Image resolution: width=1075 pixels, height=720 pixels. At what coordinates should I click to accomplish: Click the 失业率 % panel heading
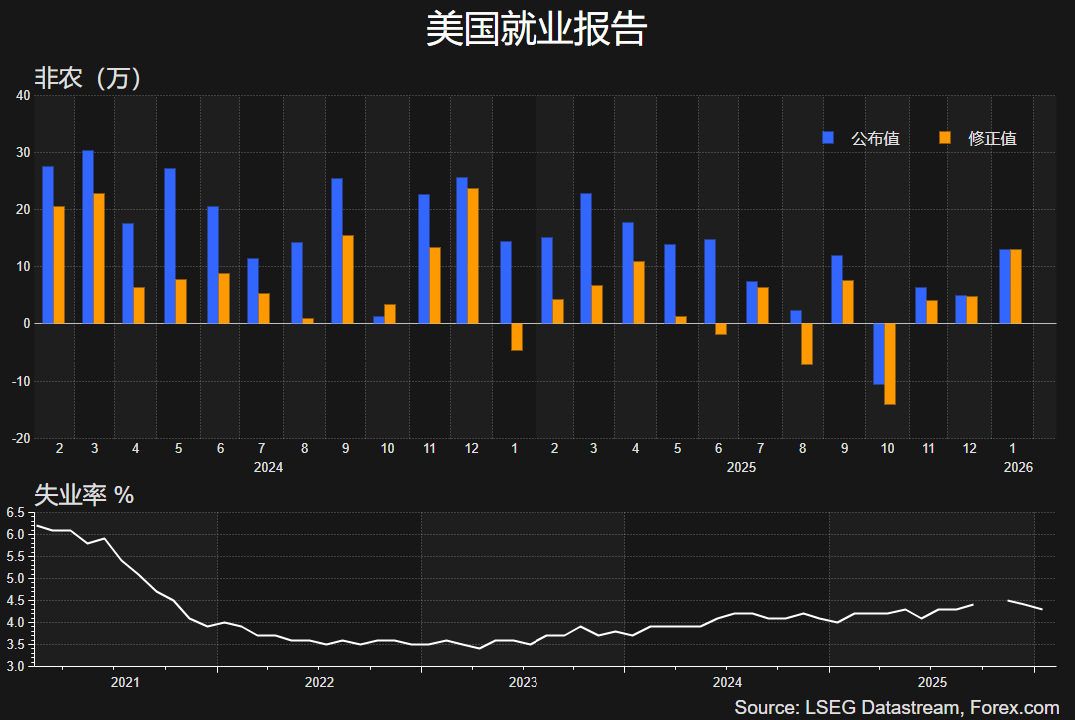click(x=85, y=494)
